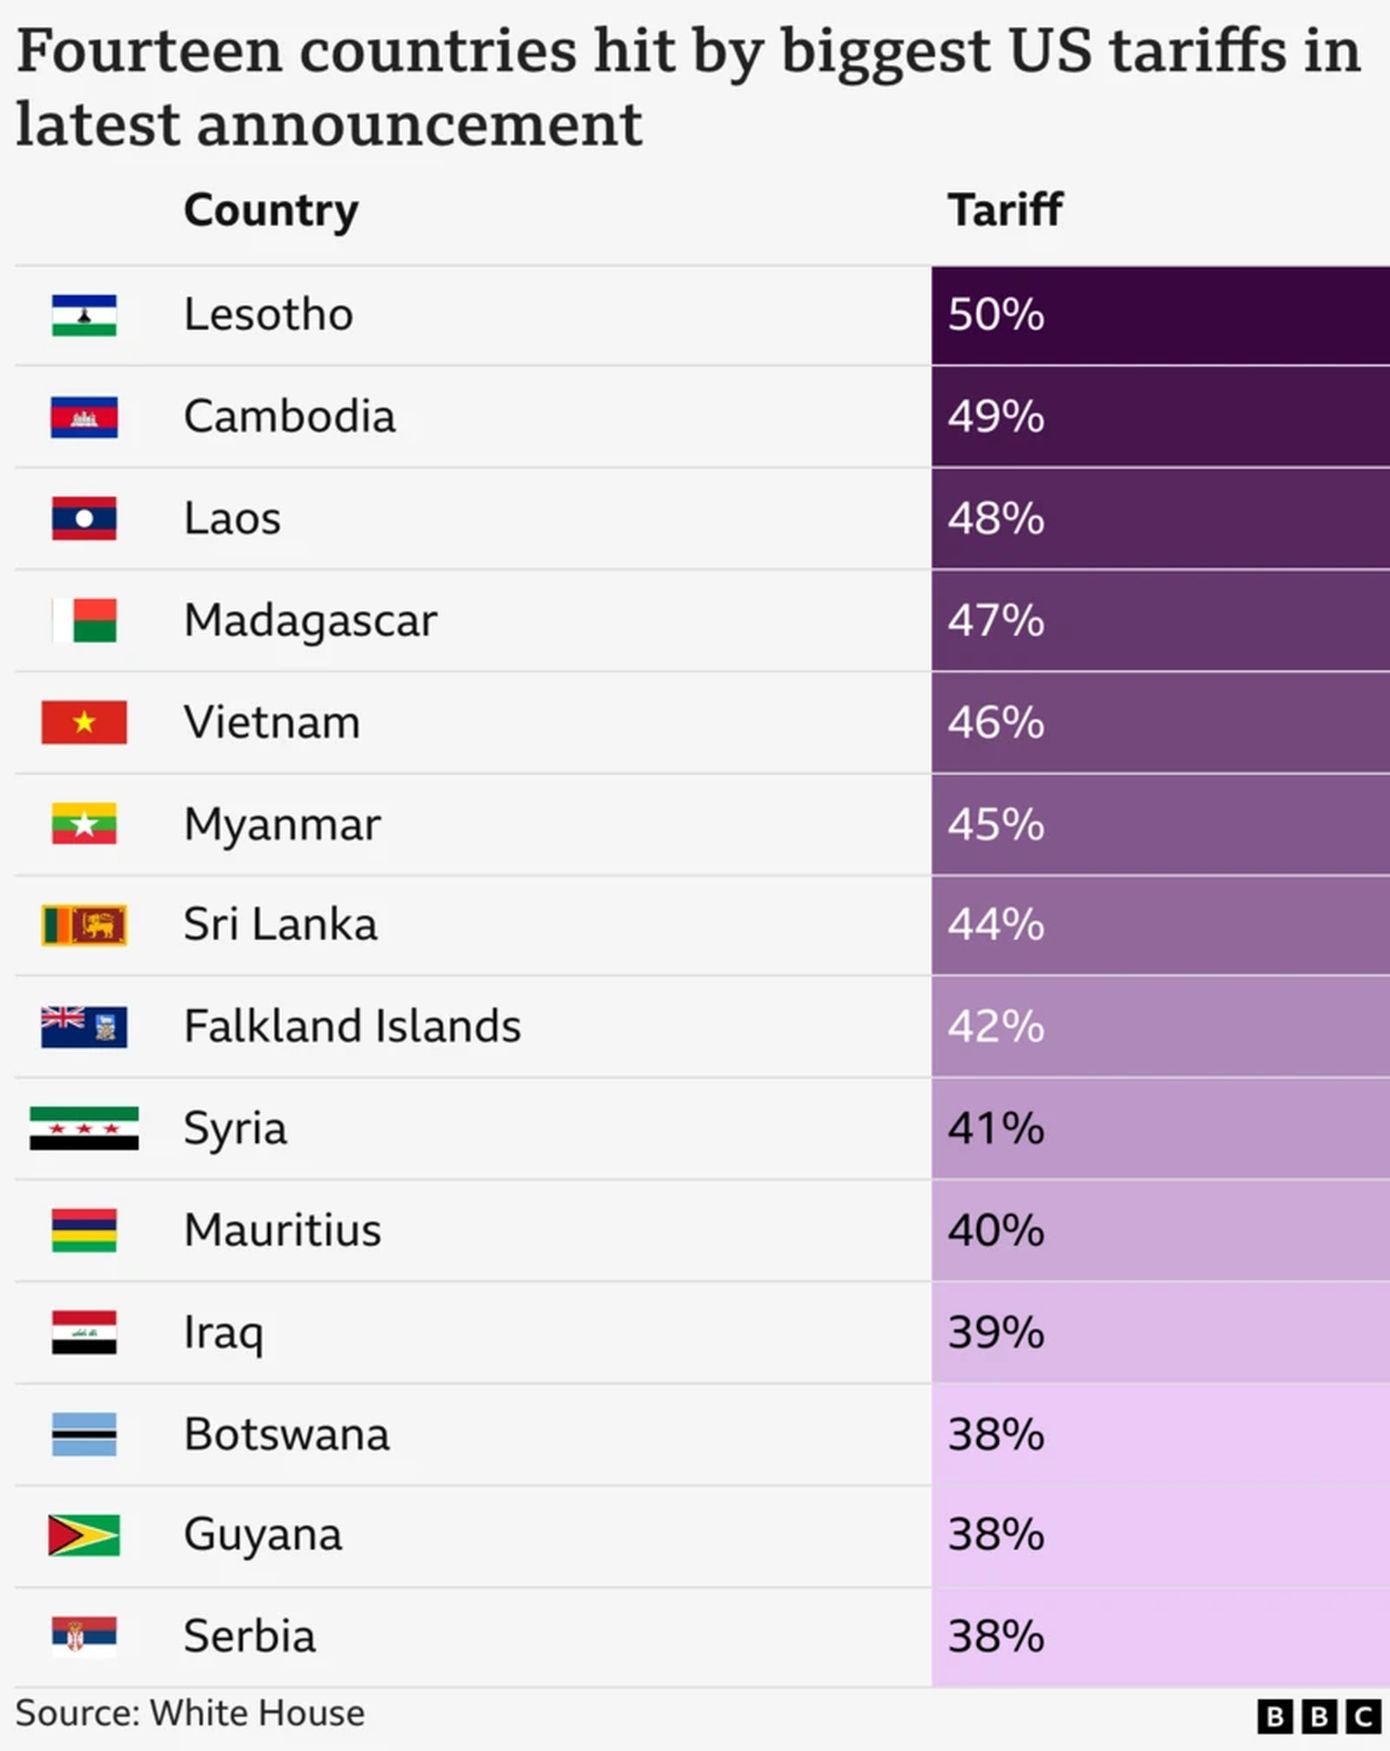Select the Myanmar flag icon
The height and width of the screenshot is (1751, 1390).
pyautogui.click(x=84, y=824)
